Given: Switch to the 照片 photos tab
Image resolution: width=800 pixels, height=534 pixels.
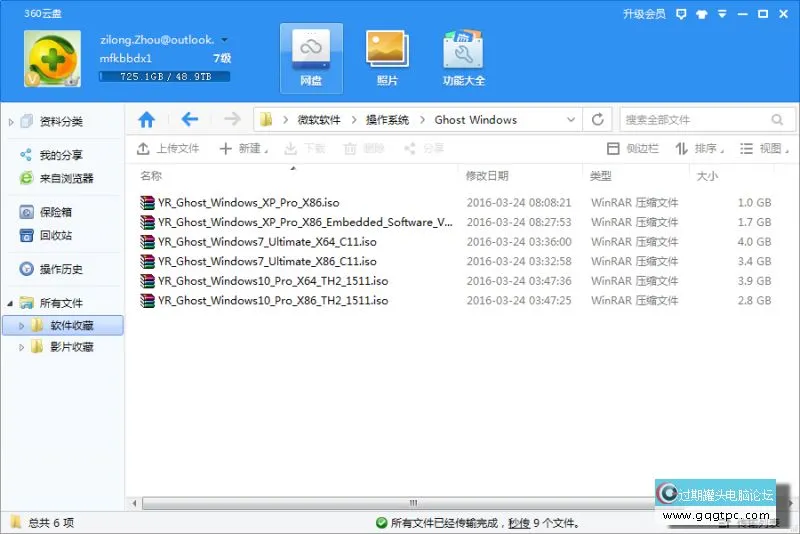Looking at the screenshot, I should [387, 58].
